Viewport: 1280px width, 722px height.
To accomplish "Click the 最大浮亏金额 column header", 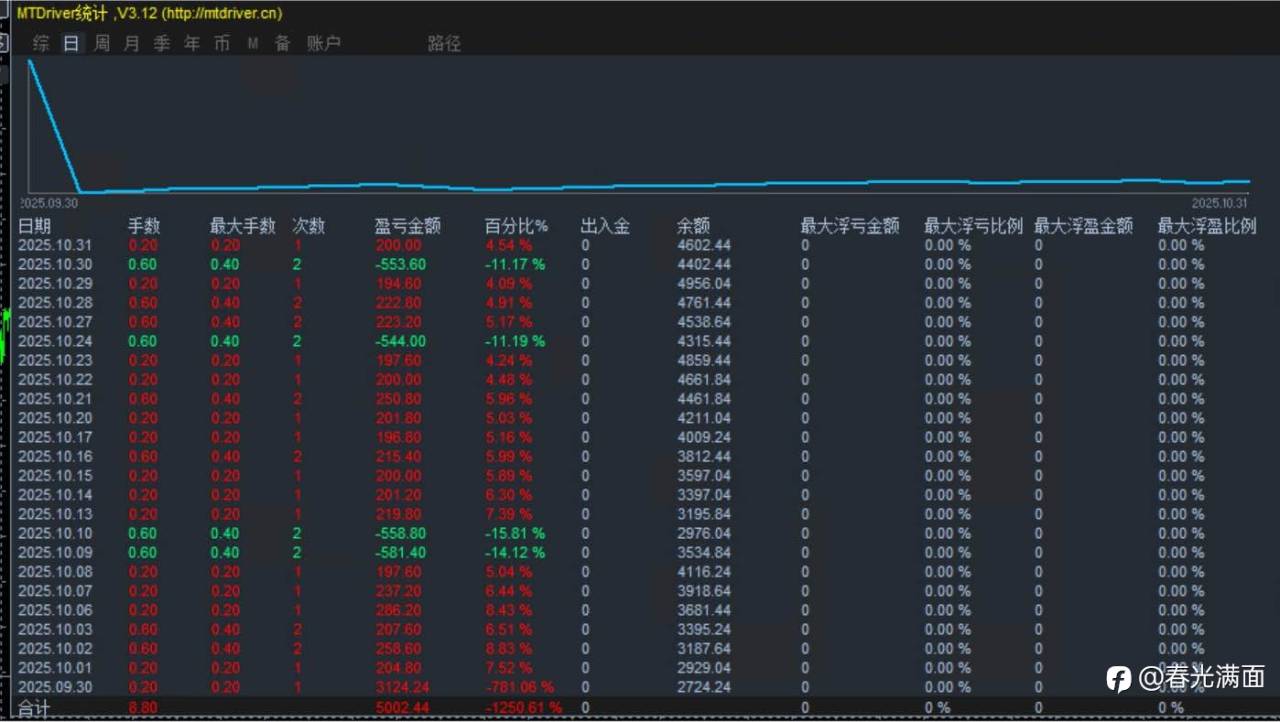I will click(850, 226).
